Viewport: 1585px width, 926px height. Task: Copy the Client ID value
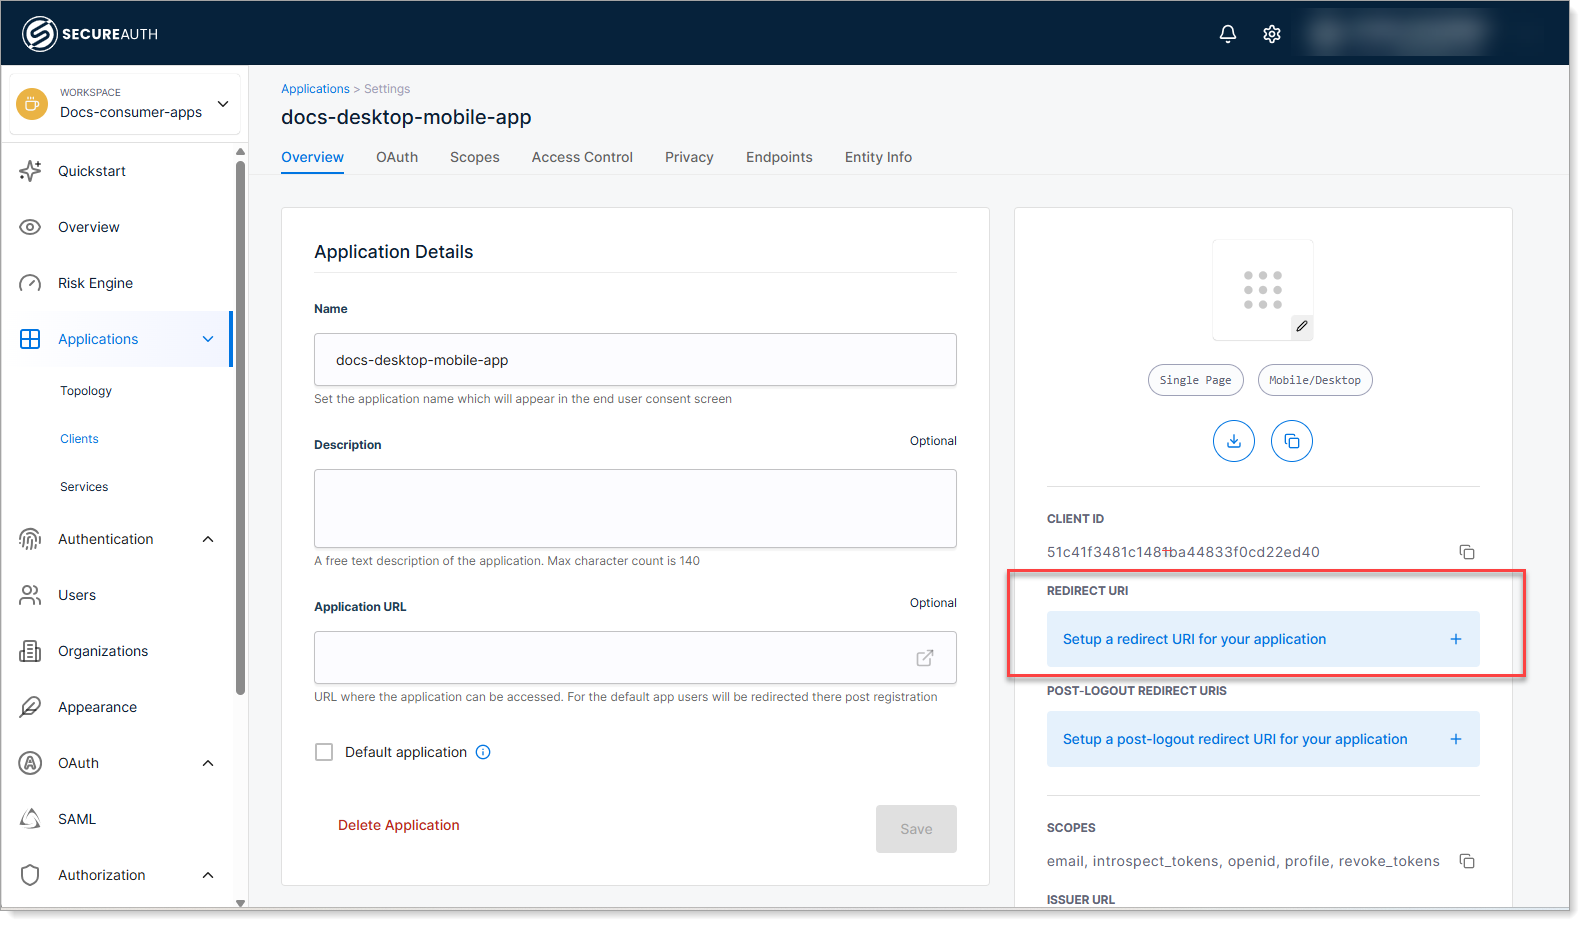1467,552
